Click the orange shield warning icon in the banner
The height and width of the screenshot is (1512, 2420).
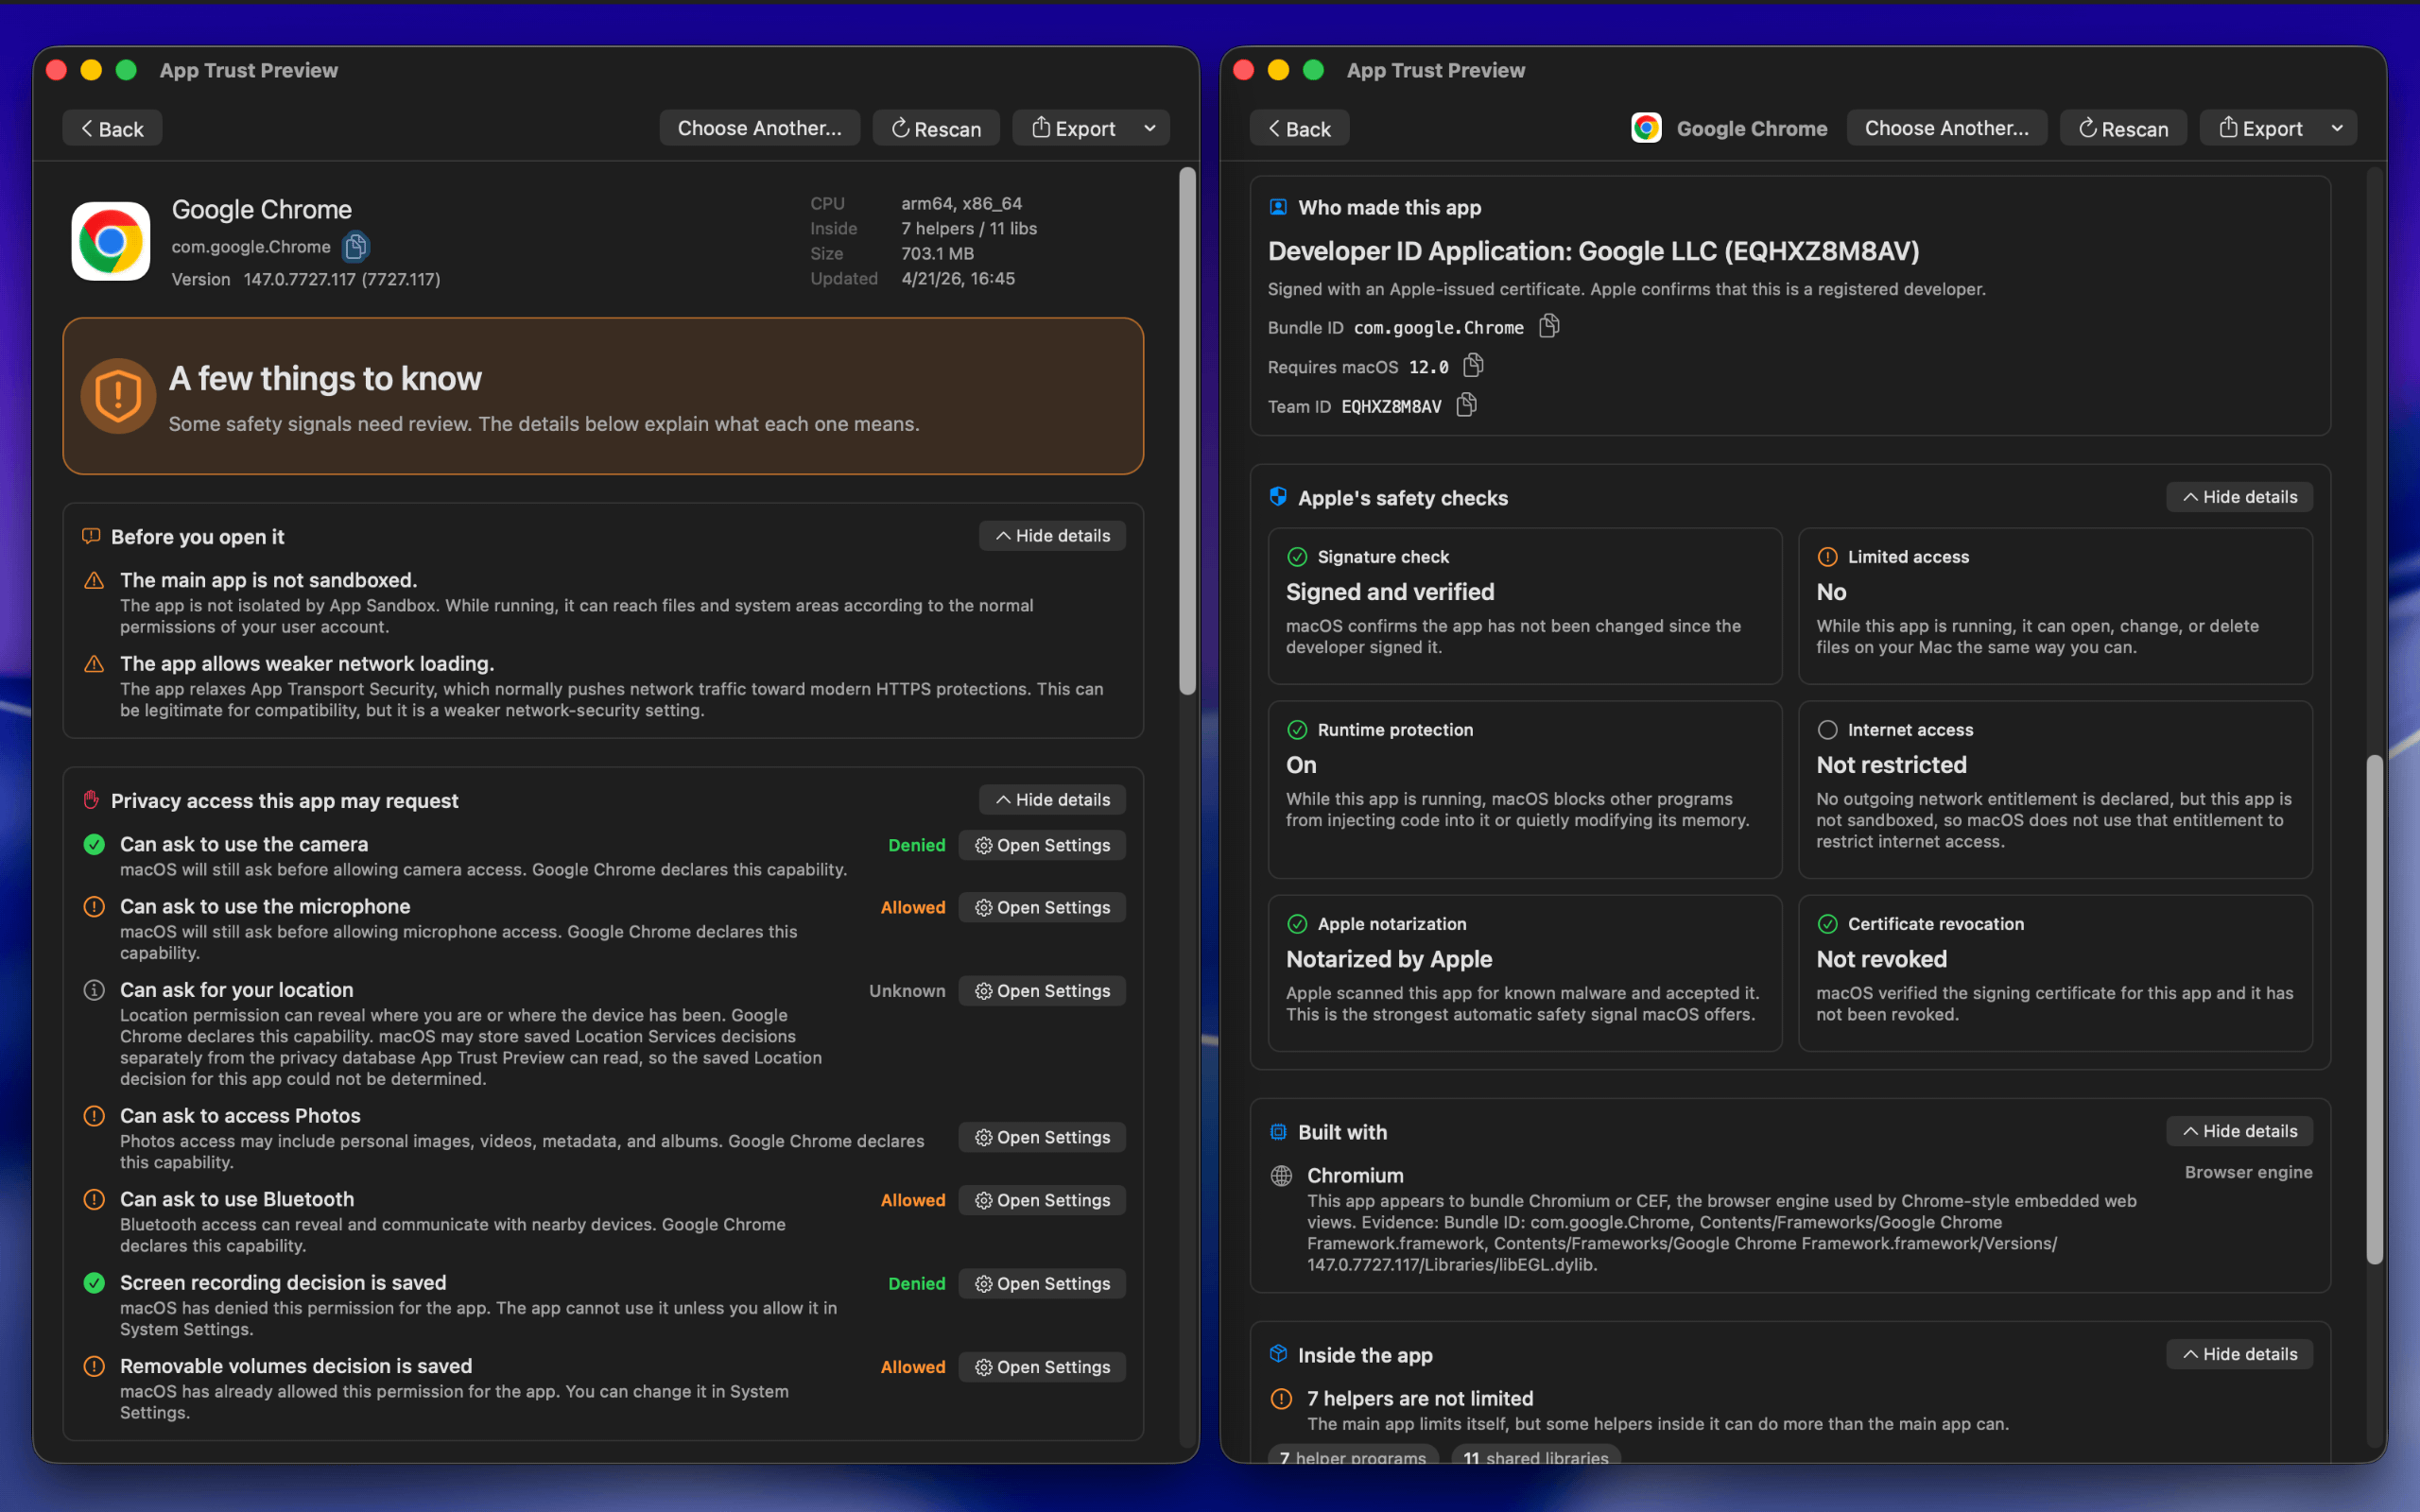coord(118,396)
